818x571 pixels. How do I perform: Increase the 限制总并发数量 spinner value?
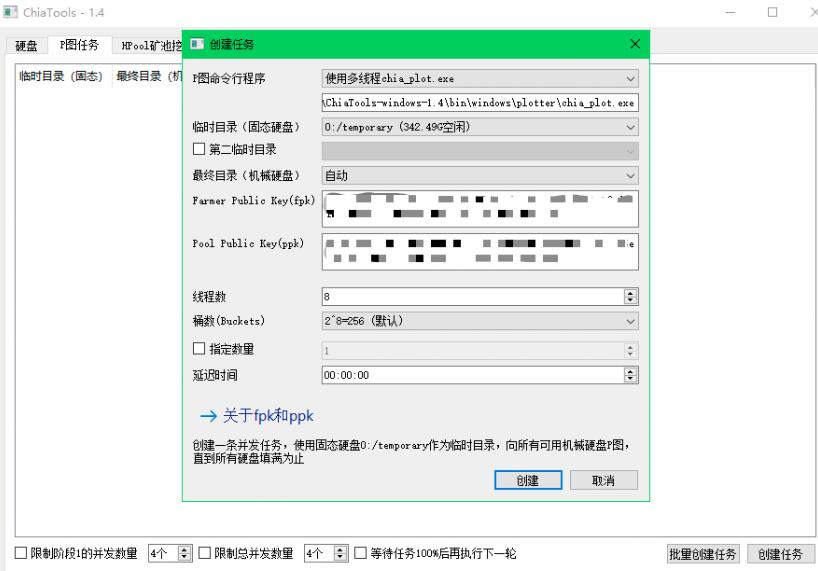click(340, 550)
